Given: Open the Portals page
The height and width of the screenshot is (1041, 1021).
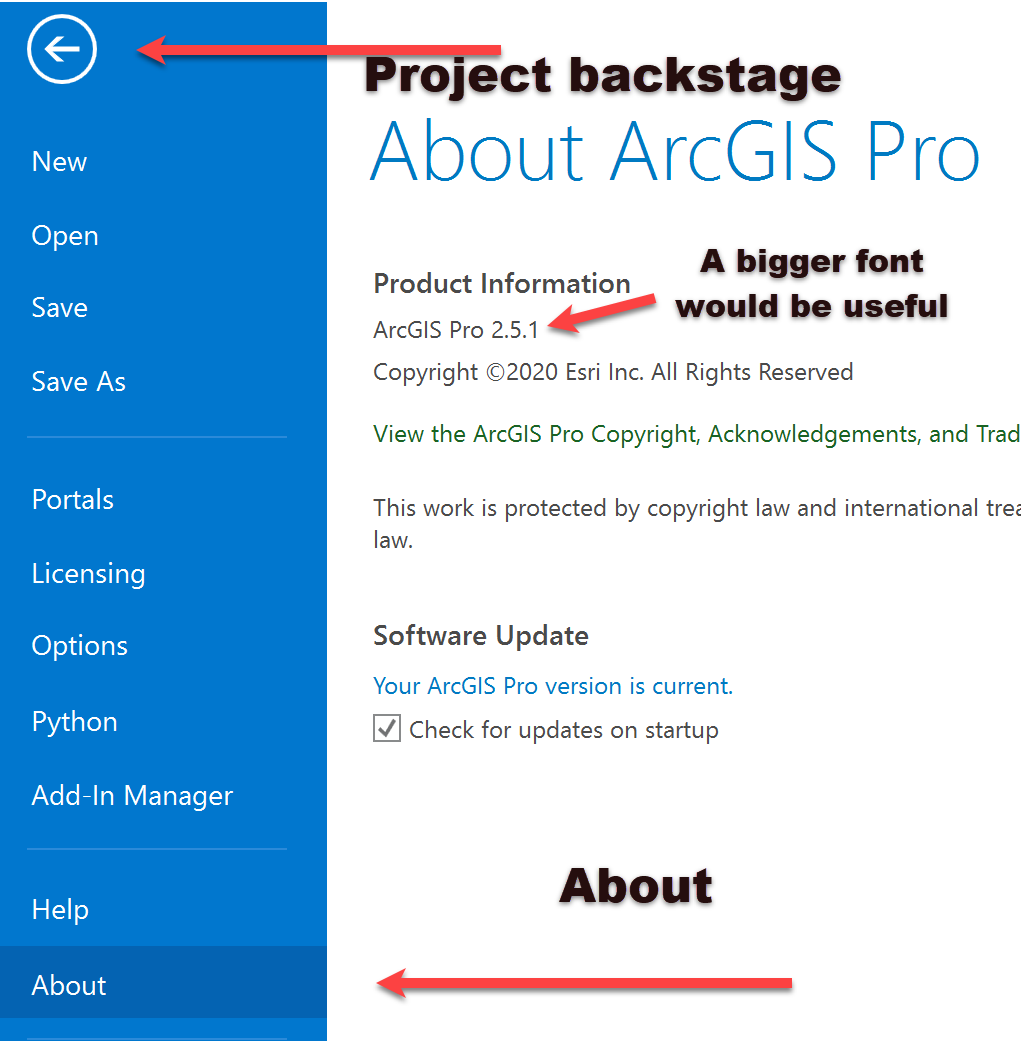Looking at the screenshot, I should pyautogui.click(x=73, y=500).
